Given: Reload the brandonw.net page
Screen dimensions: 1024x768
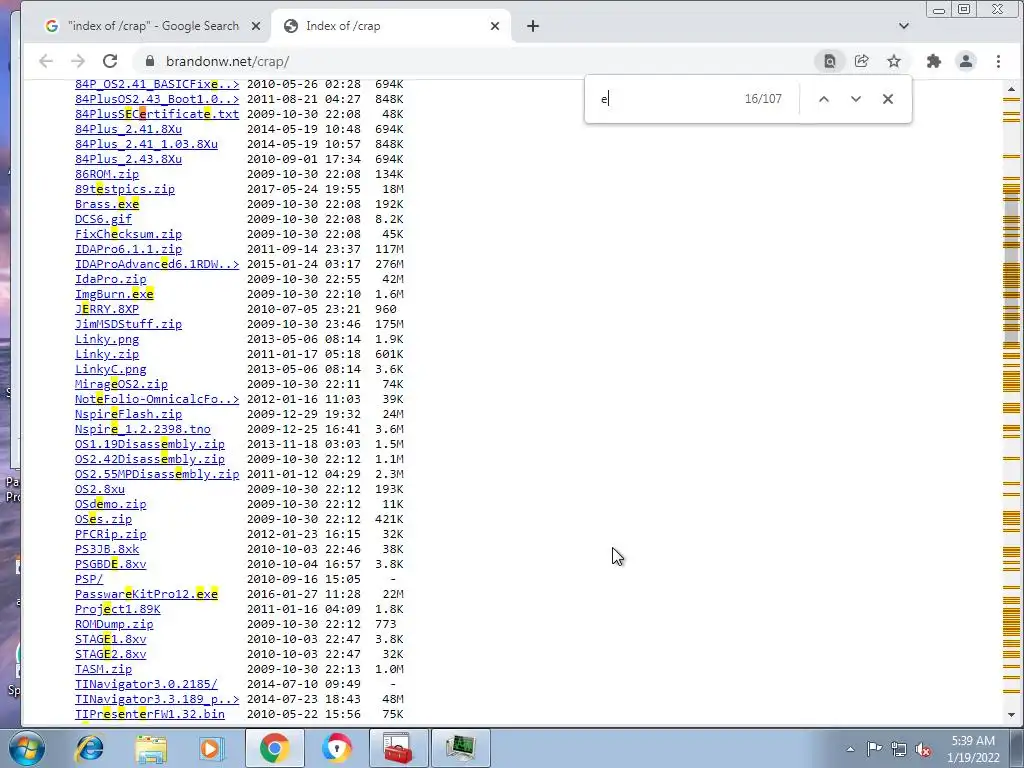Looking at the screenshot, I should [110, 61].
